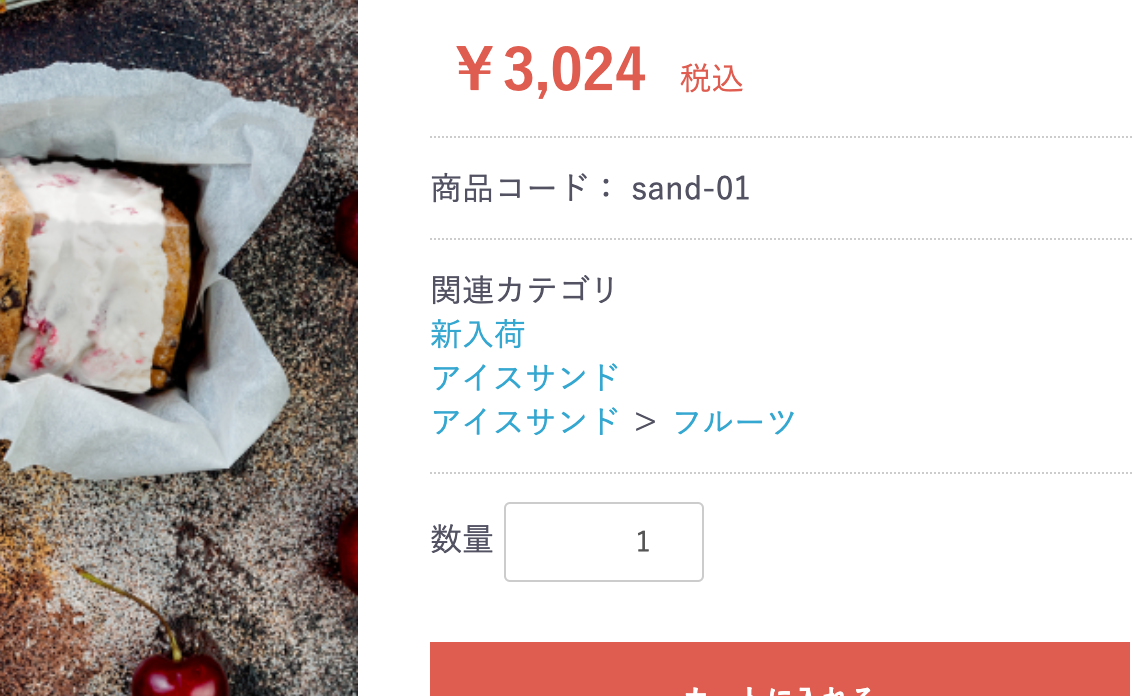The height and width of the screenshot is (696, 1132).
Task: Open the standalone アイスサンド category link
Action: (525, 378)
